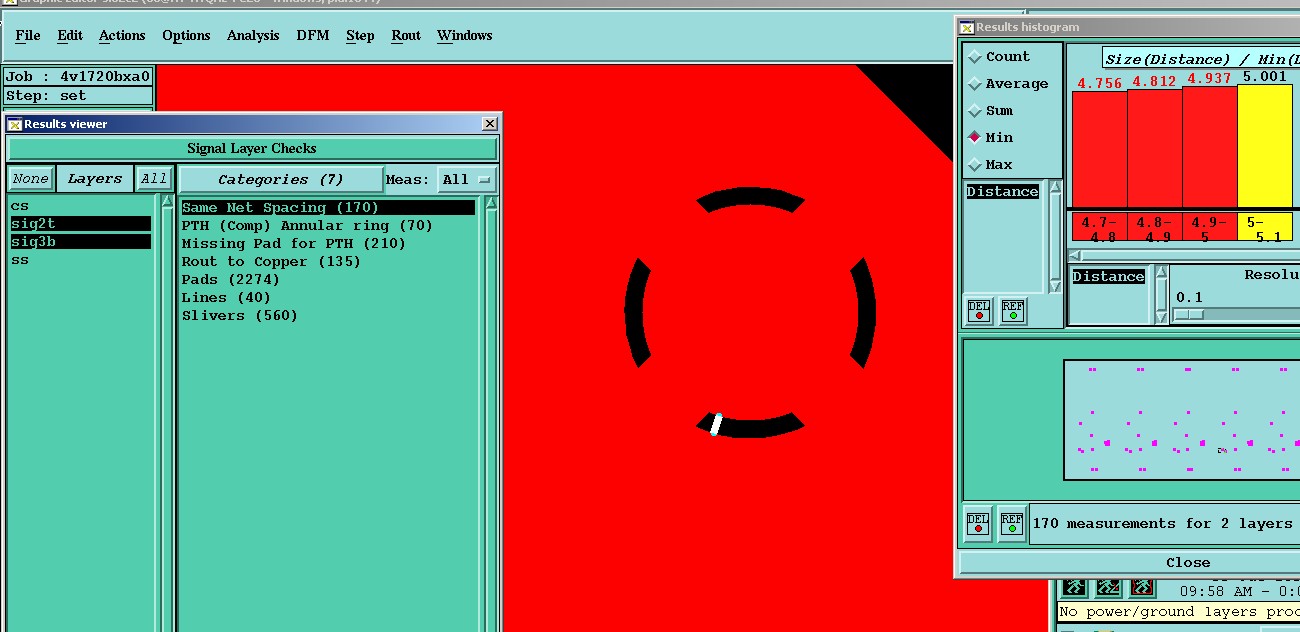
Task: Click None to deselect all layers
Action: 30,179
